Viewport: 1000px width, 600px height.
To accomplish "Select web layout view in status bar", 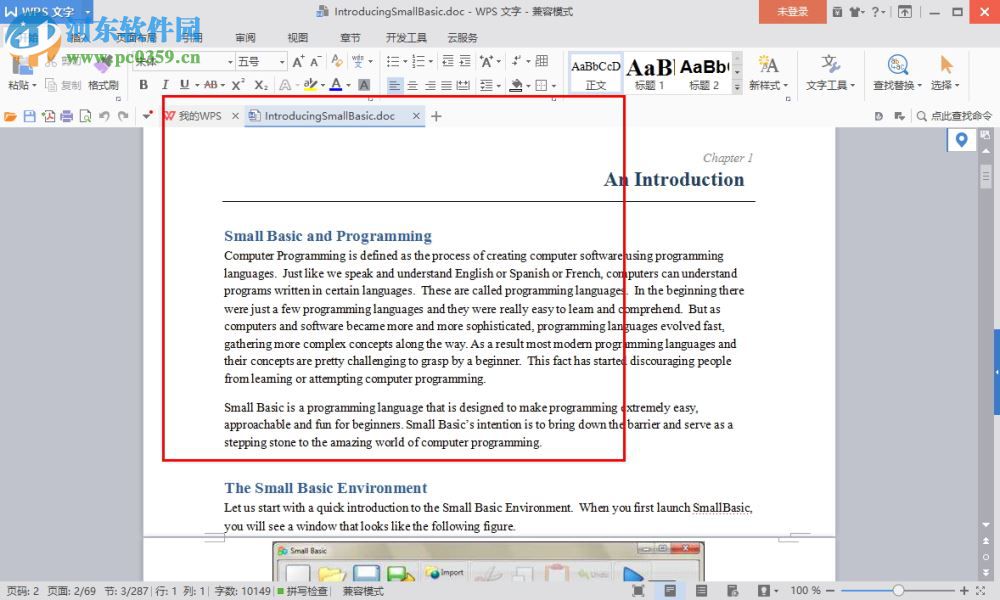I will point(733,591).
